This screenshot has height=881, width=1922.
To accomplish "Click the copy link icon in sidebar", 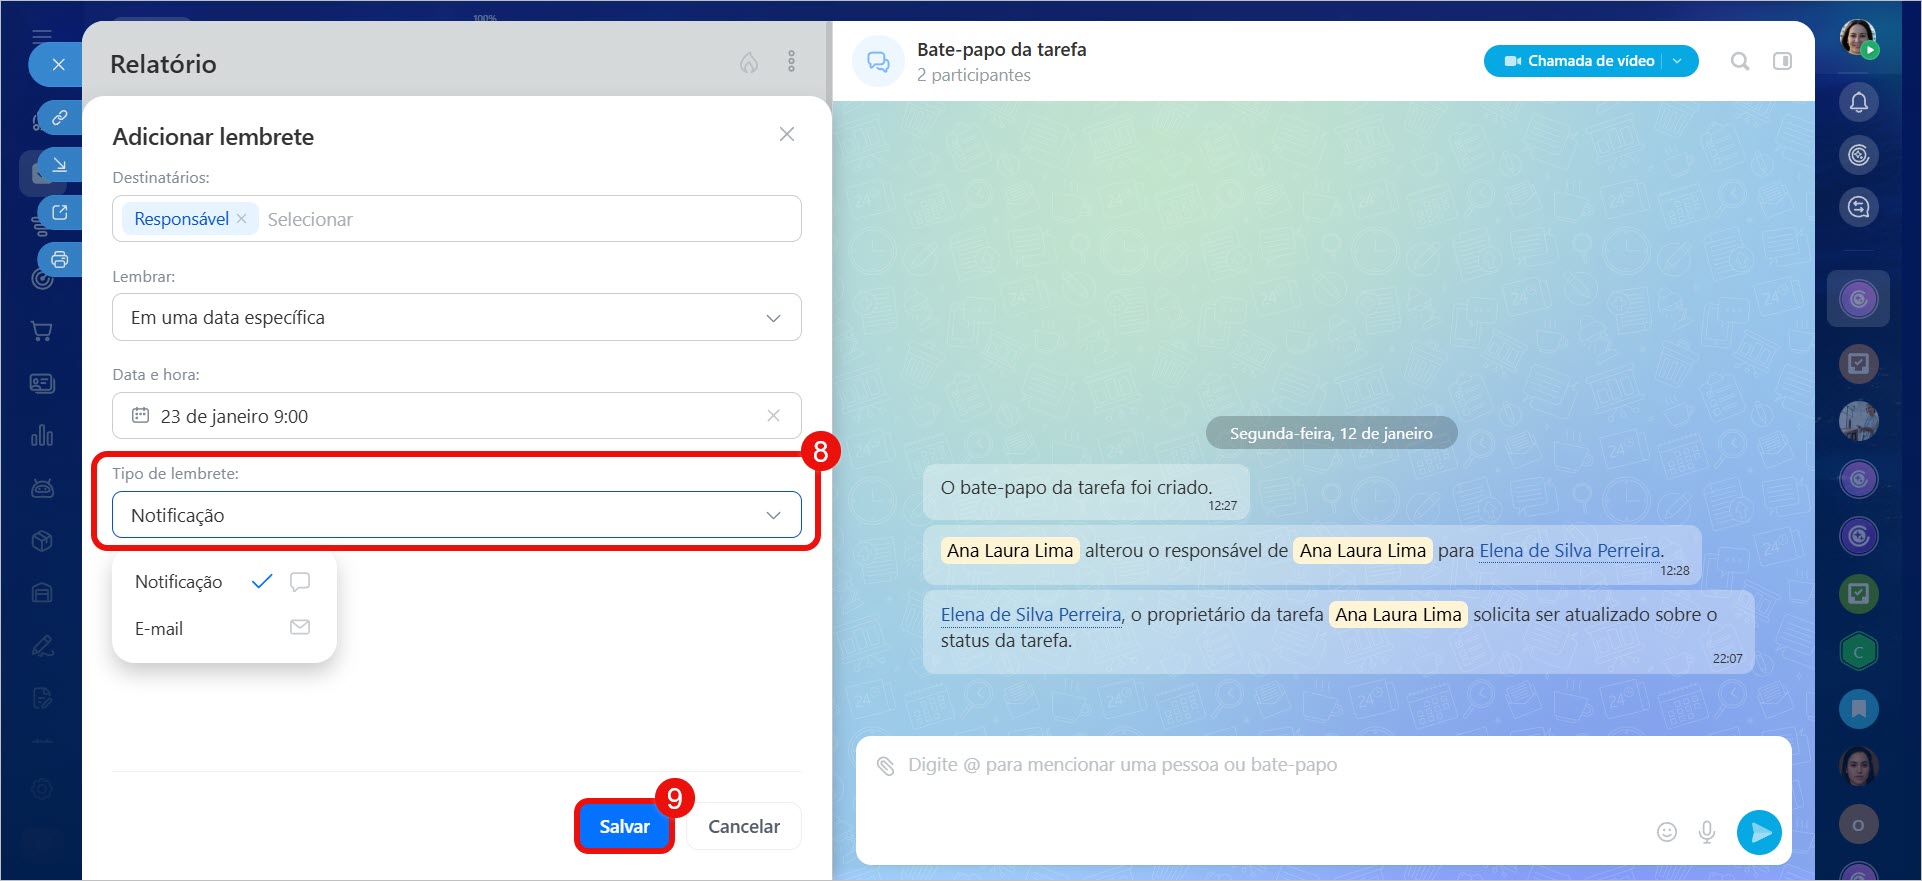I will [x=60, y=117].
